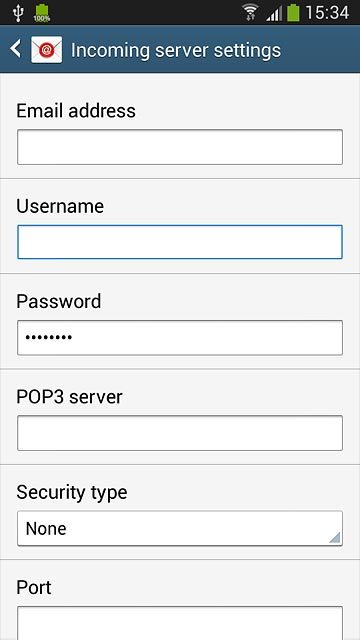Tap the Wi-Fi signal icon
The width and height of the screenshot is (360, 640).
250,13
